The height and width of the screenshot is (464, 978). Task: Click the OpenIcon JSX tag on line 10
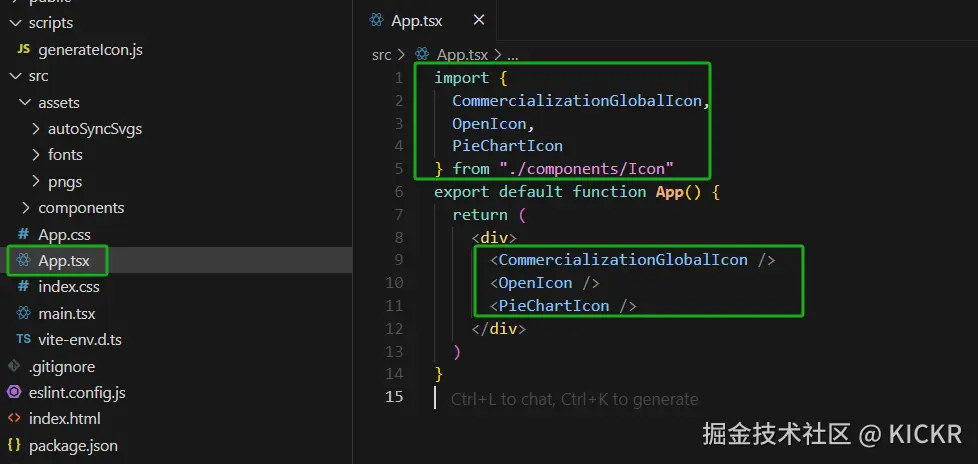[x=545, y=283]
